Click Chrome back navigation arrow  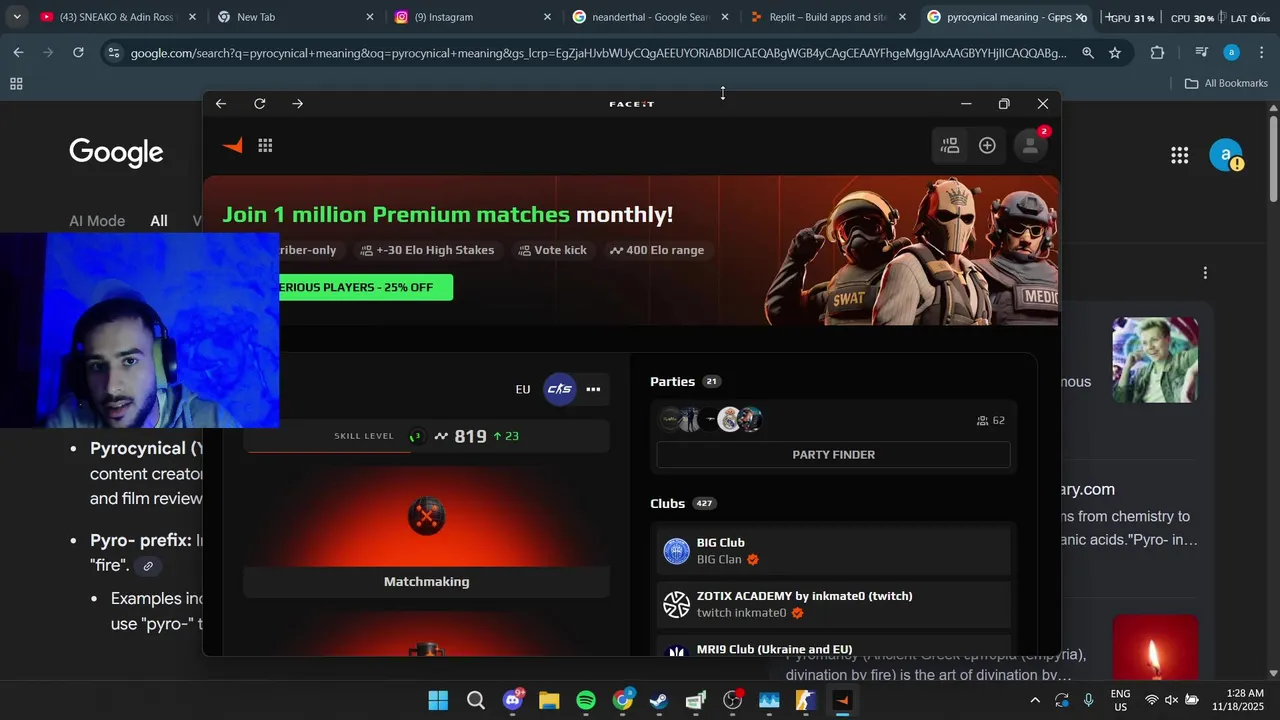click(x=19, y=52)
